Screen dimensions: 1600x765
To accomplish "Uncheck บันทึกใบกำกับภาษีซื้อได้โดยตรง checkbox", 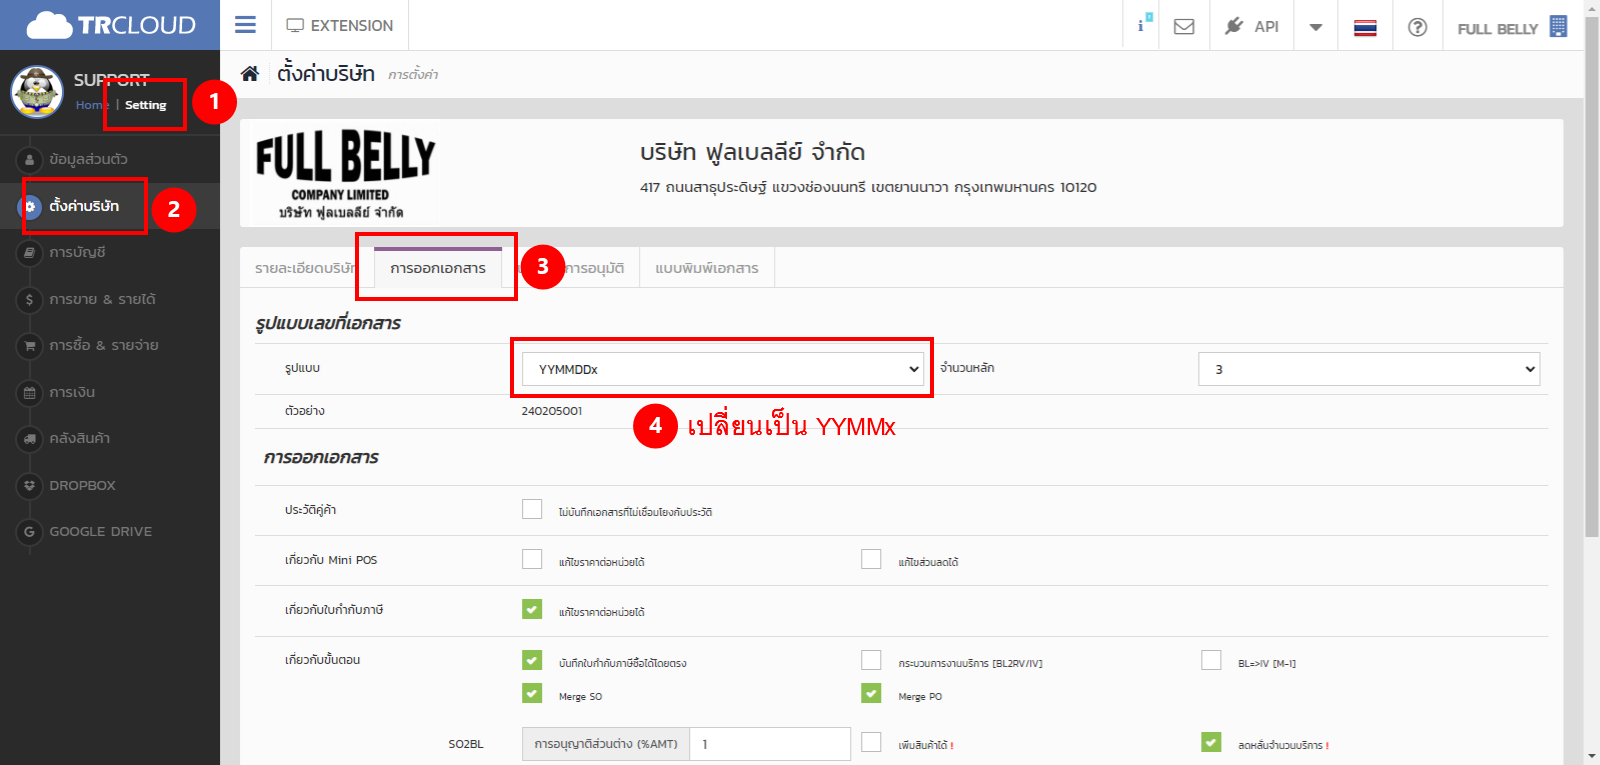I will [x=532, y=660].
